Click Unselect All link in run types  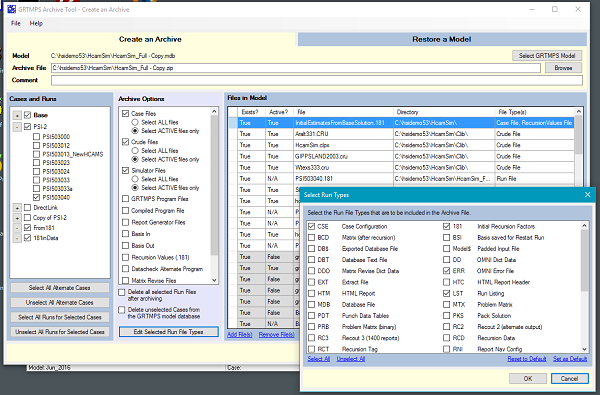[x=351, y=359]
